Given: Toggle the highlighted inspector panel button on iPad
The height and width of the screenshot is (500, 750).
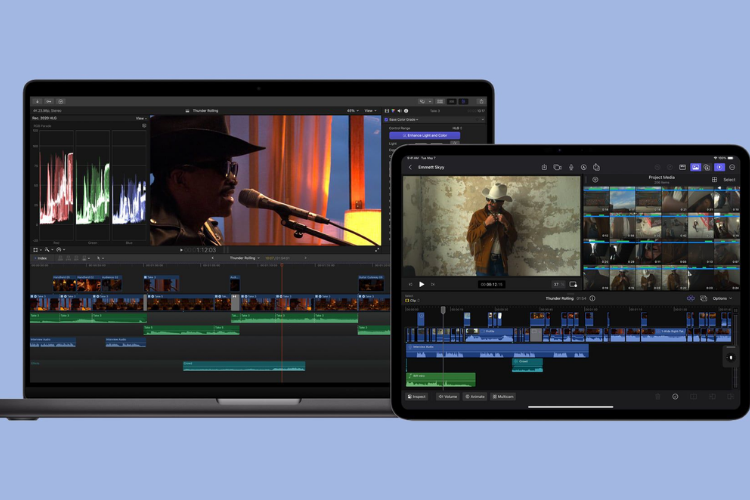Looking at the screenshot, I should click(719, 167).
